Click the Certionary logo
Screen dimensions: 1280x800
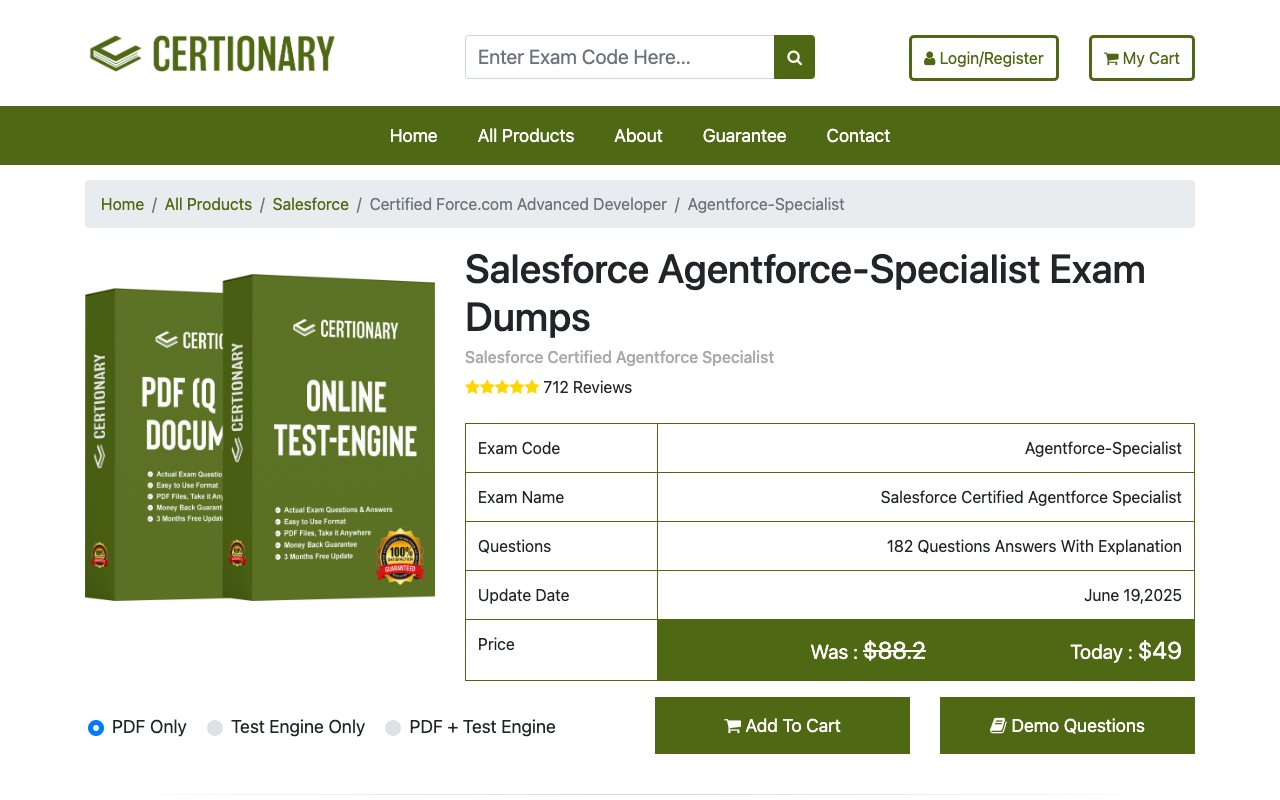[x=212, y=53]
